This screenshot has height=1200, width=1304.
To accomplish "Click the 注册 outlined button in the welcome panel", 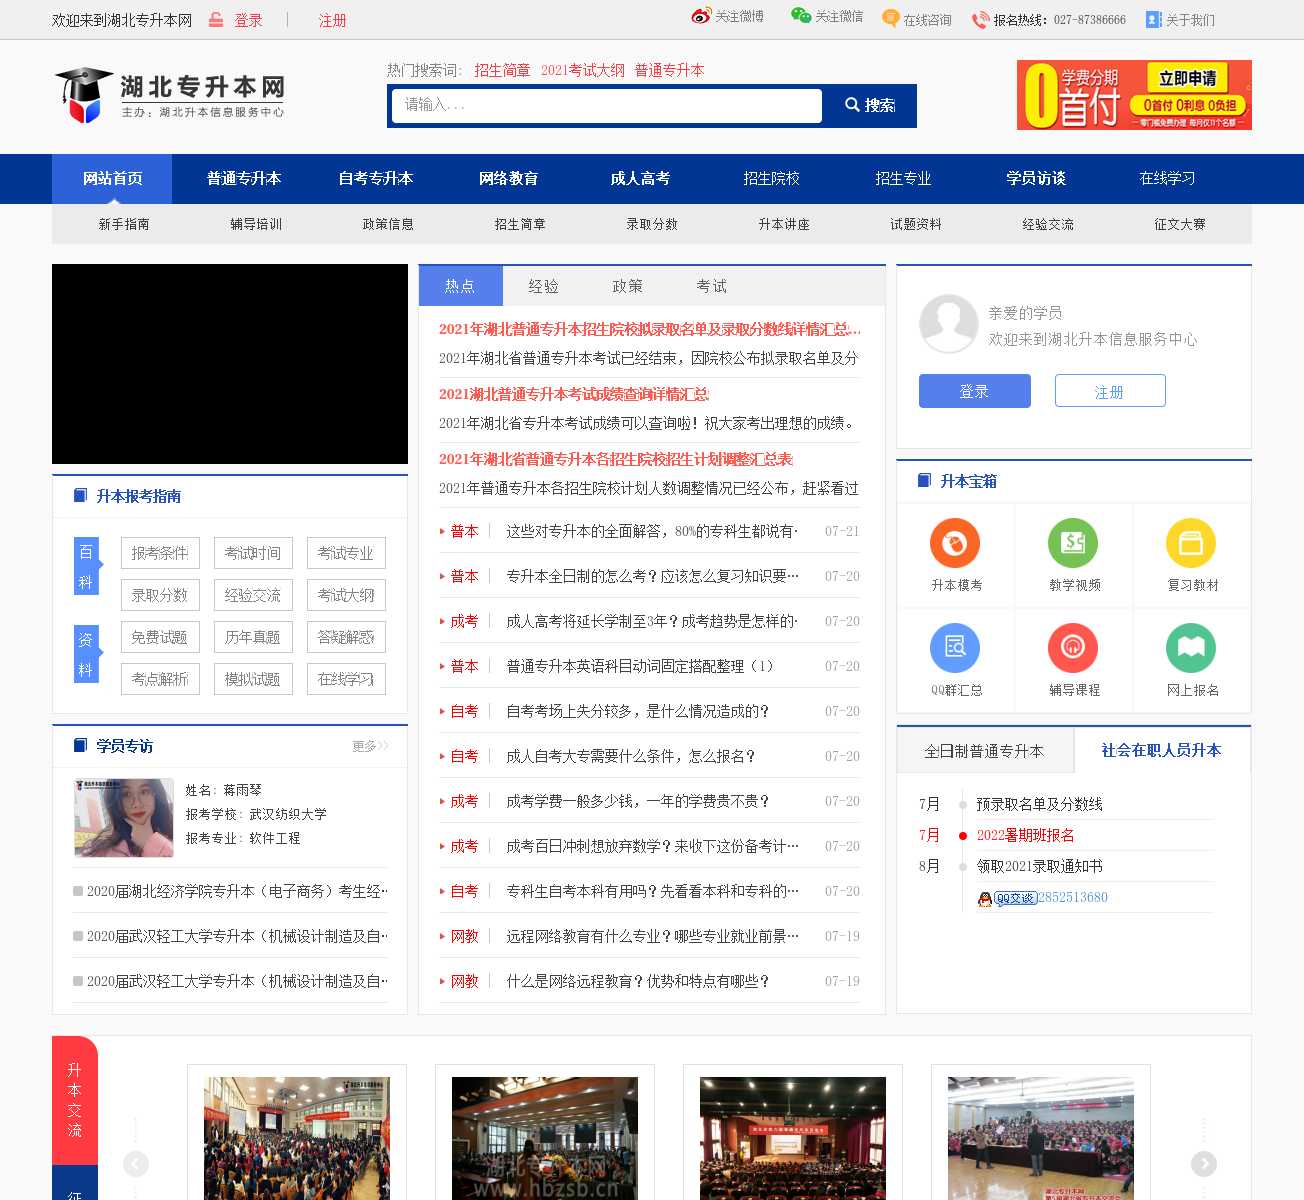I will (1109, 391).
